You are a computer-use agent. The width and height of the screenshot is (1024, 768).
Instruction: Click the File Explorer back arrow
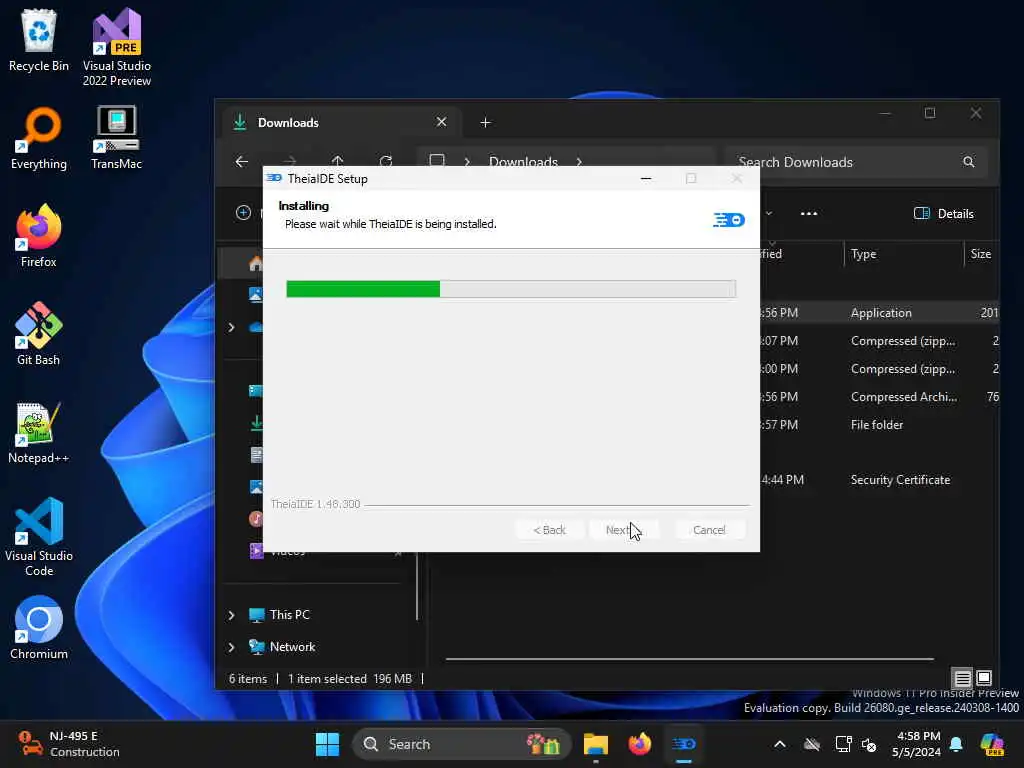pyautogui.click(x=242, y=161)
